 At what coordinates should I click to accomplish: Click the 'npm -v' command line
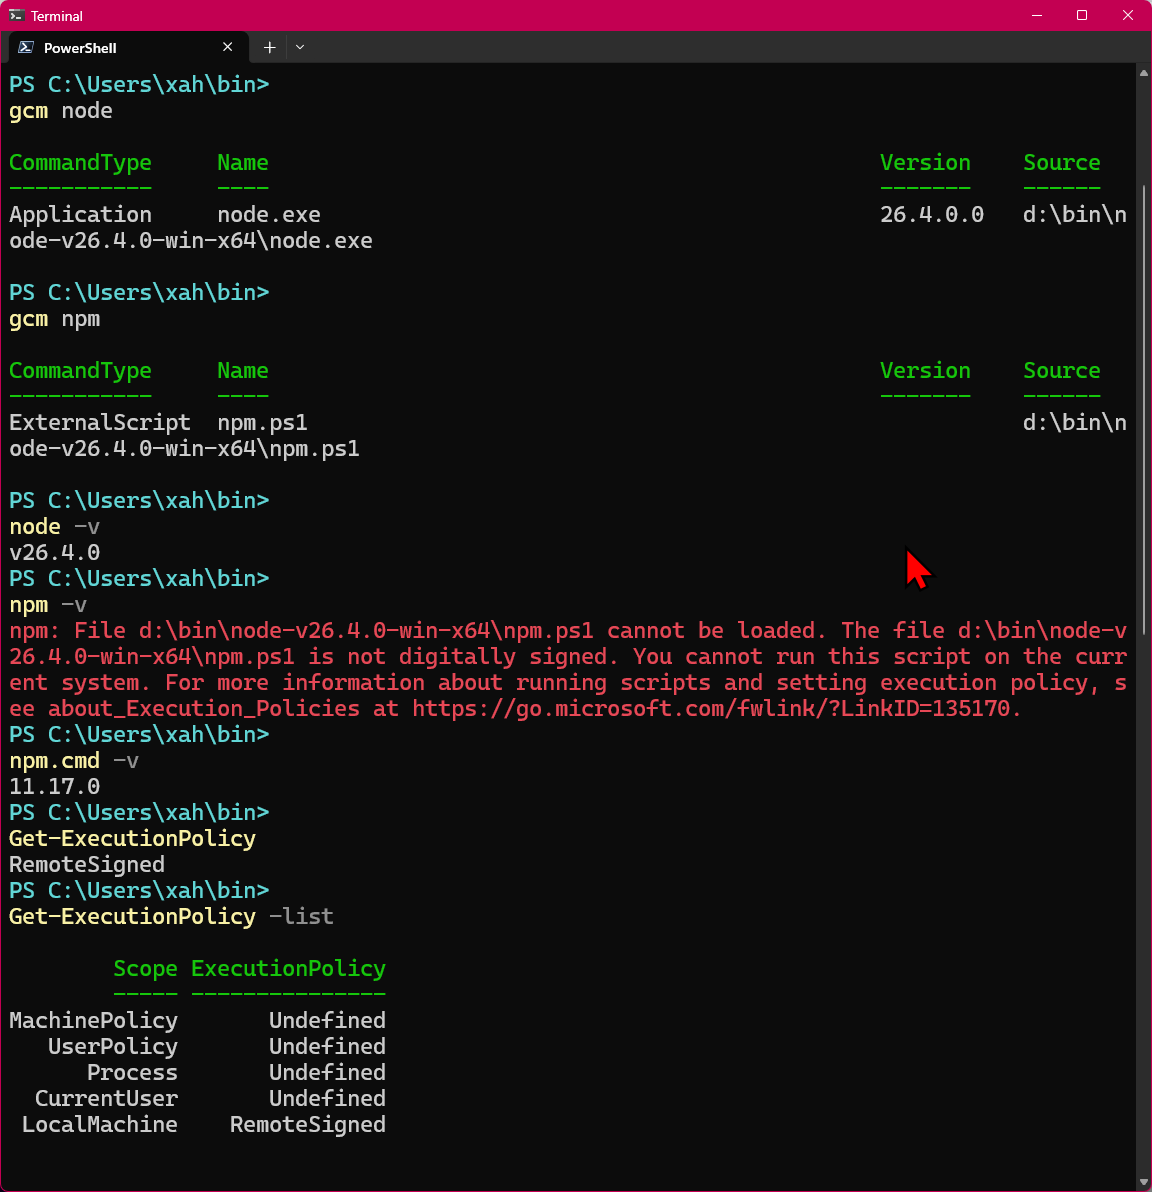[x=48, y=605]
